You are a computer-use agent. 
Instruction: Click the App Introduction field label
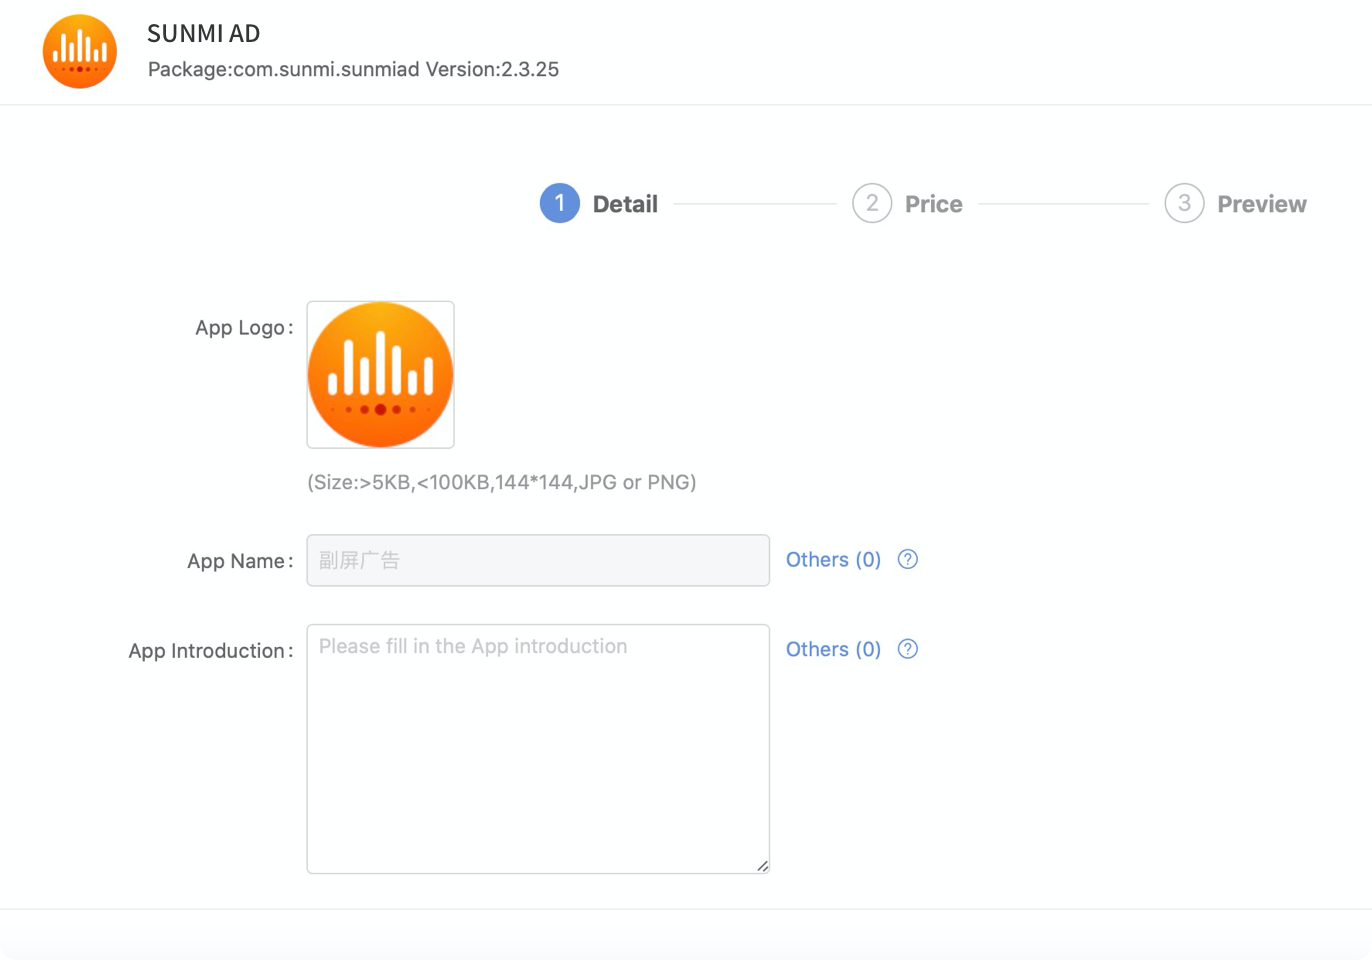210,651
